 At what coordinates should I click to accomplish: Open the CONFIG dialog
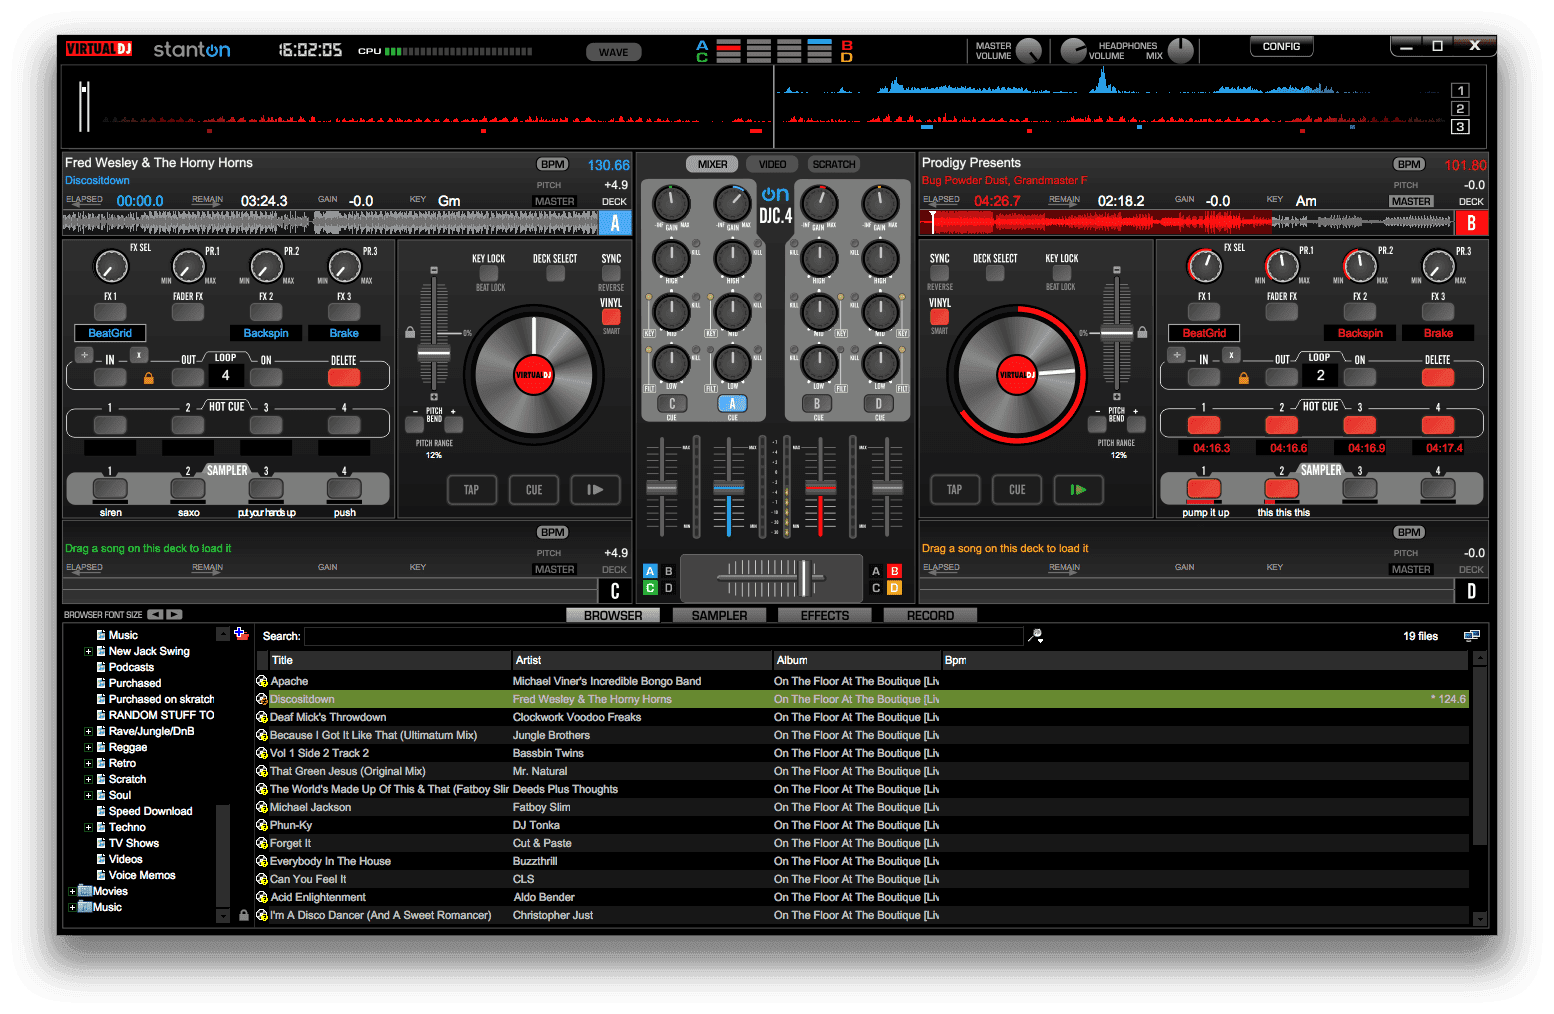(x=1281, y=46)
